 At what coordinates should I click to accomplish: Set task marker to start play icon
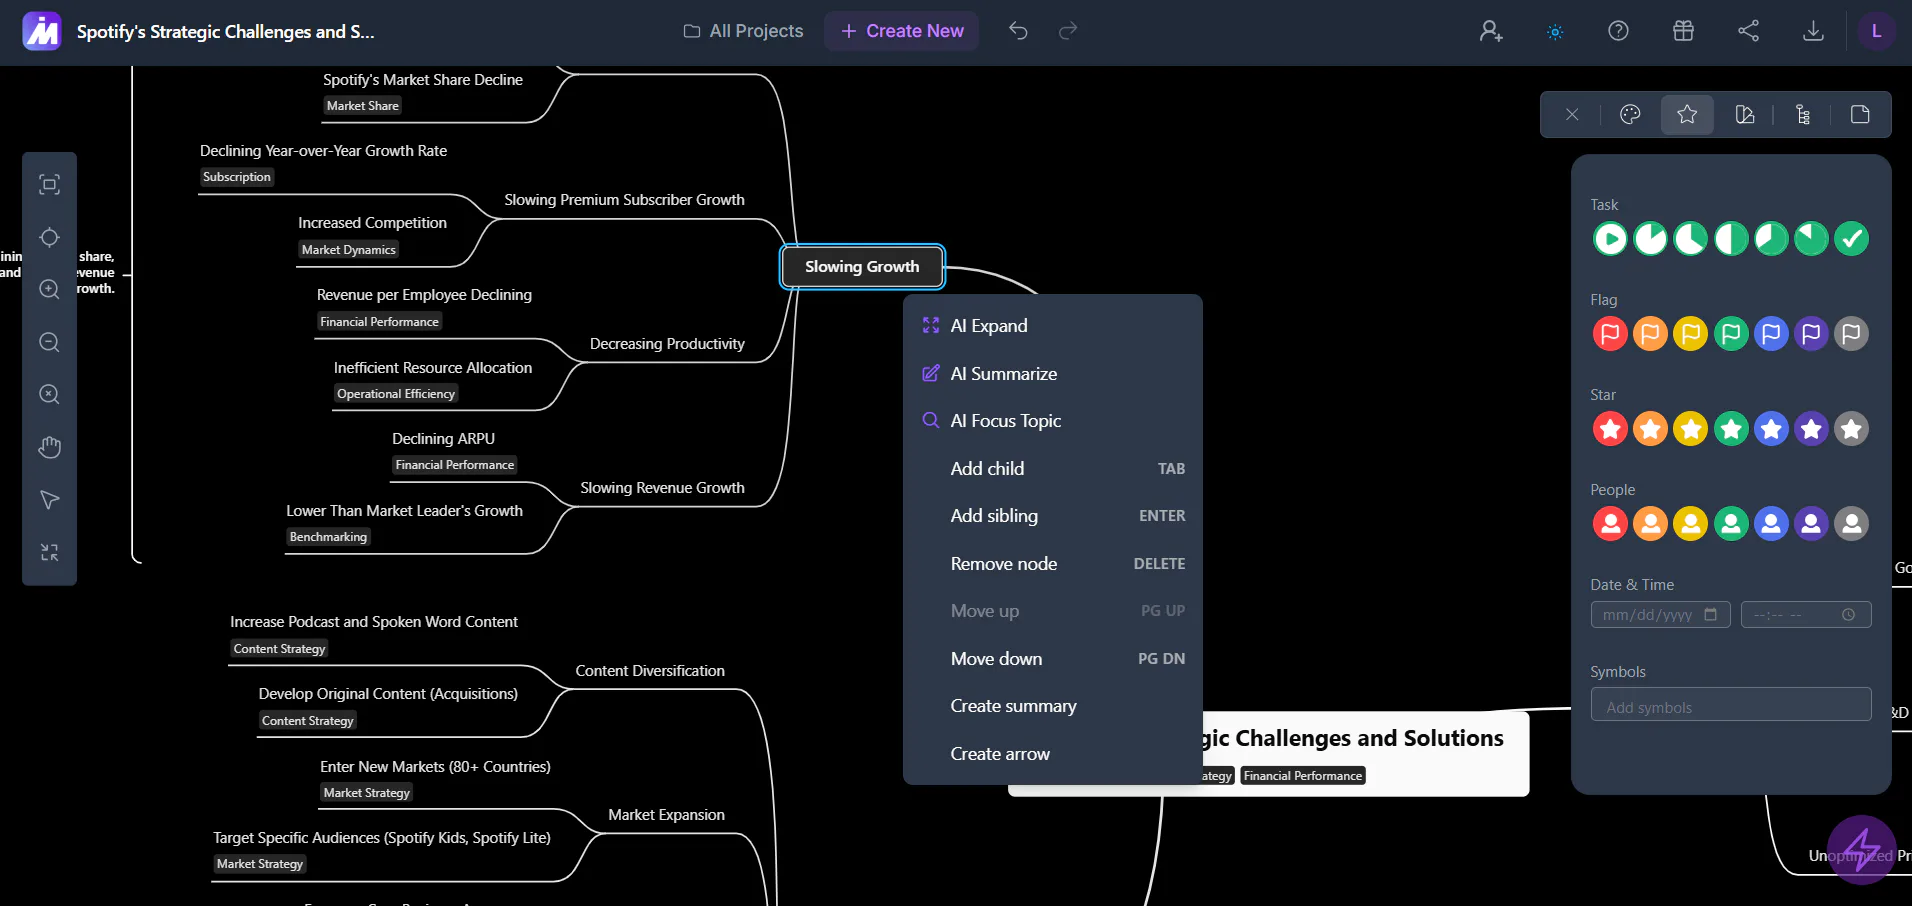pyautogui.click(x=1610, y=239)
